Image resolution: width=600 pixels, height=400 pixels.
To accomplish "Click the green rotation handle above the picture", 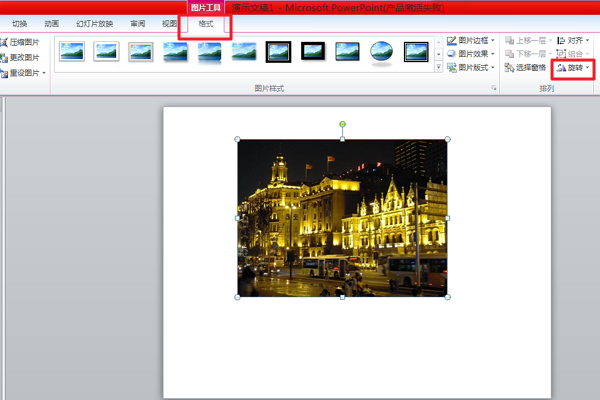I will click(x=342, y=125).
